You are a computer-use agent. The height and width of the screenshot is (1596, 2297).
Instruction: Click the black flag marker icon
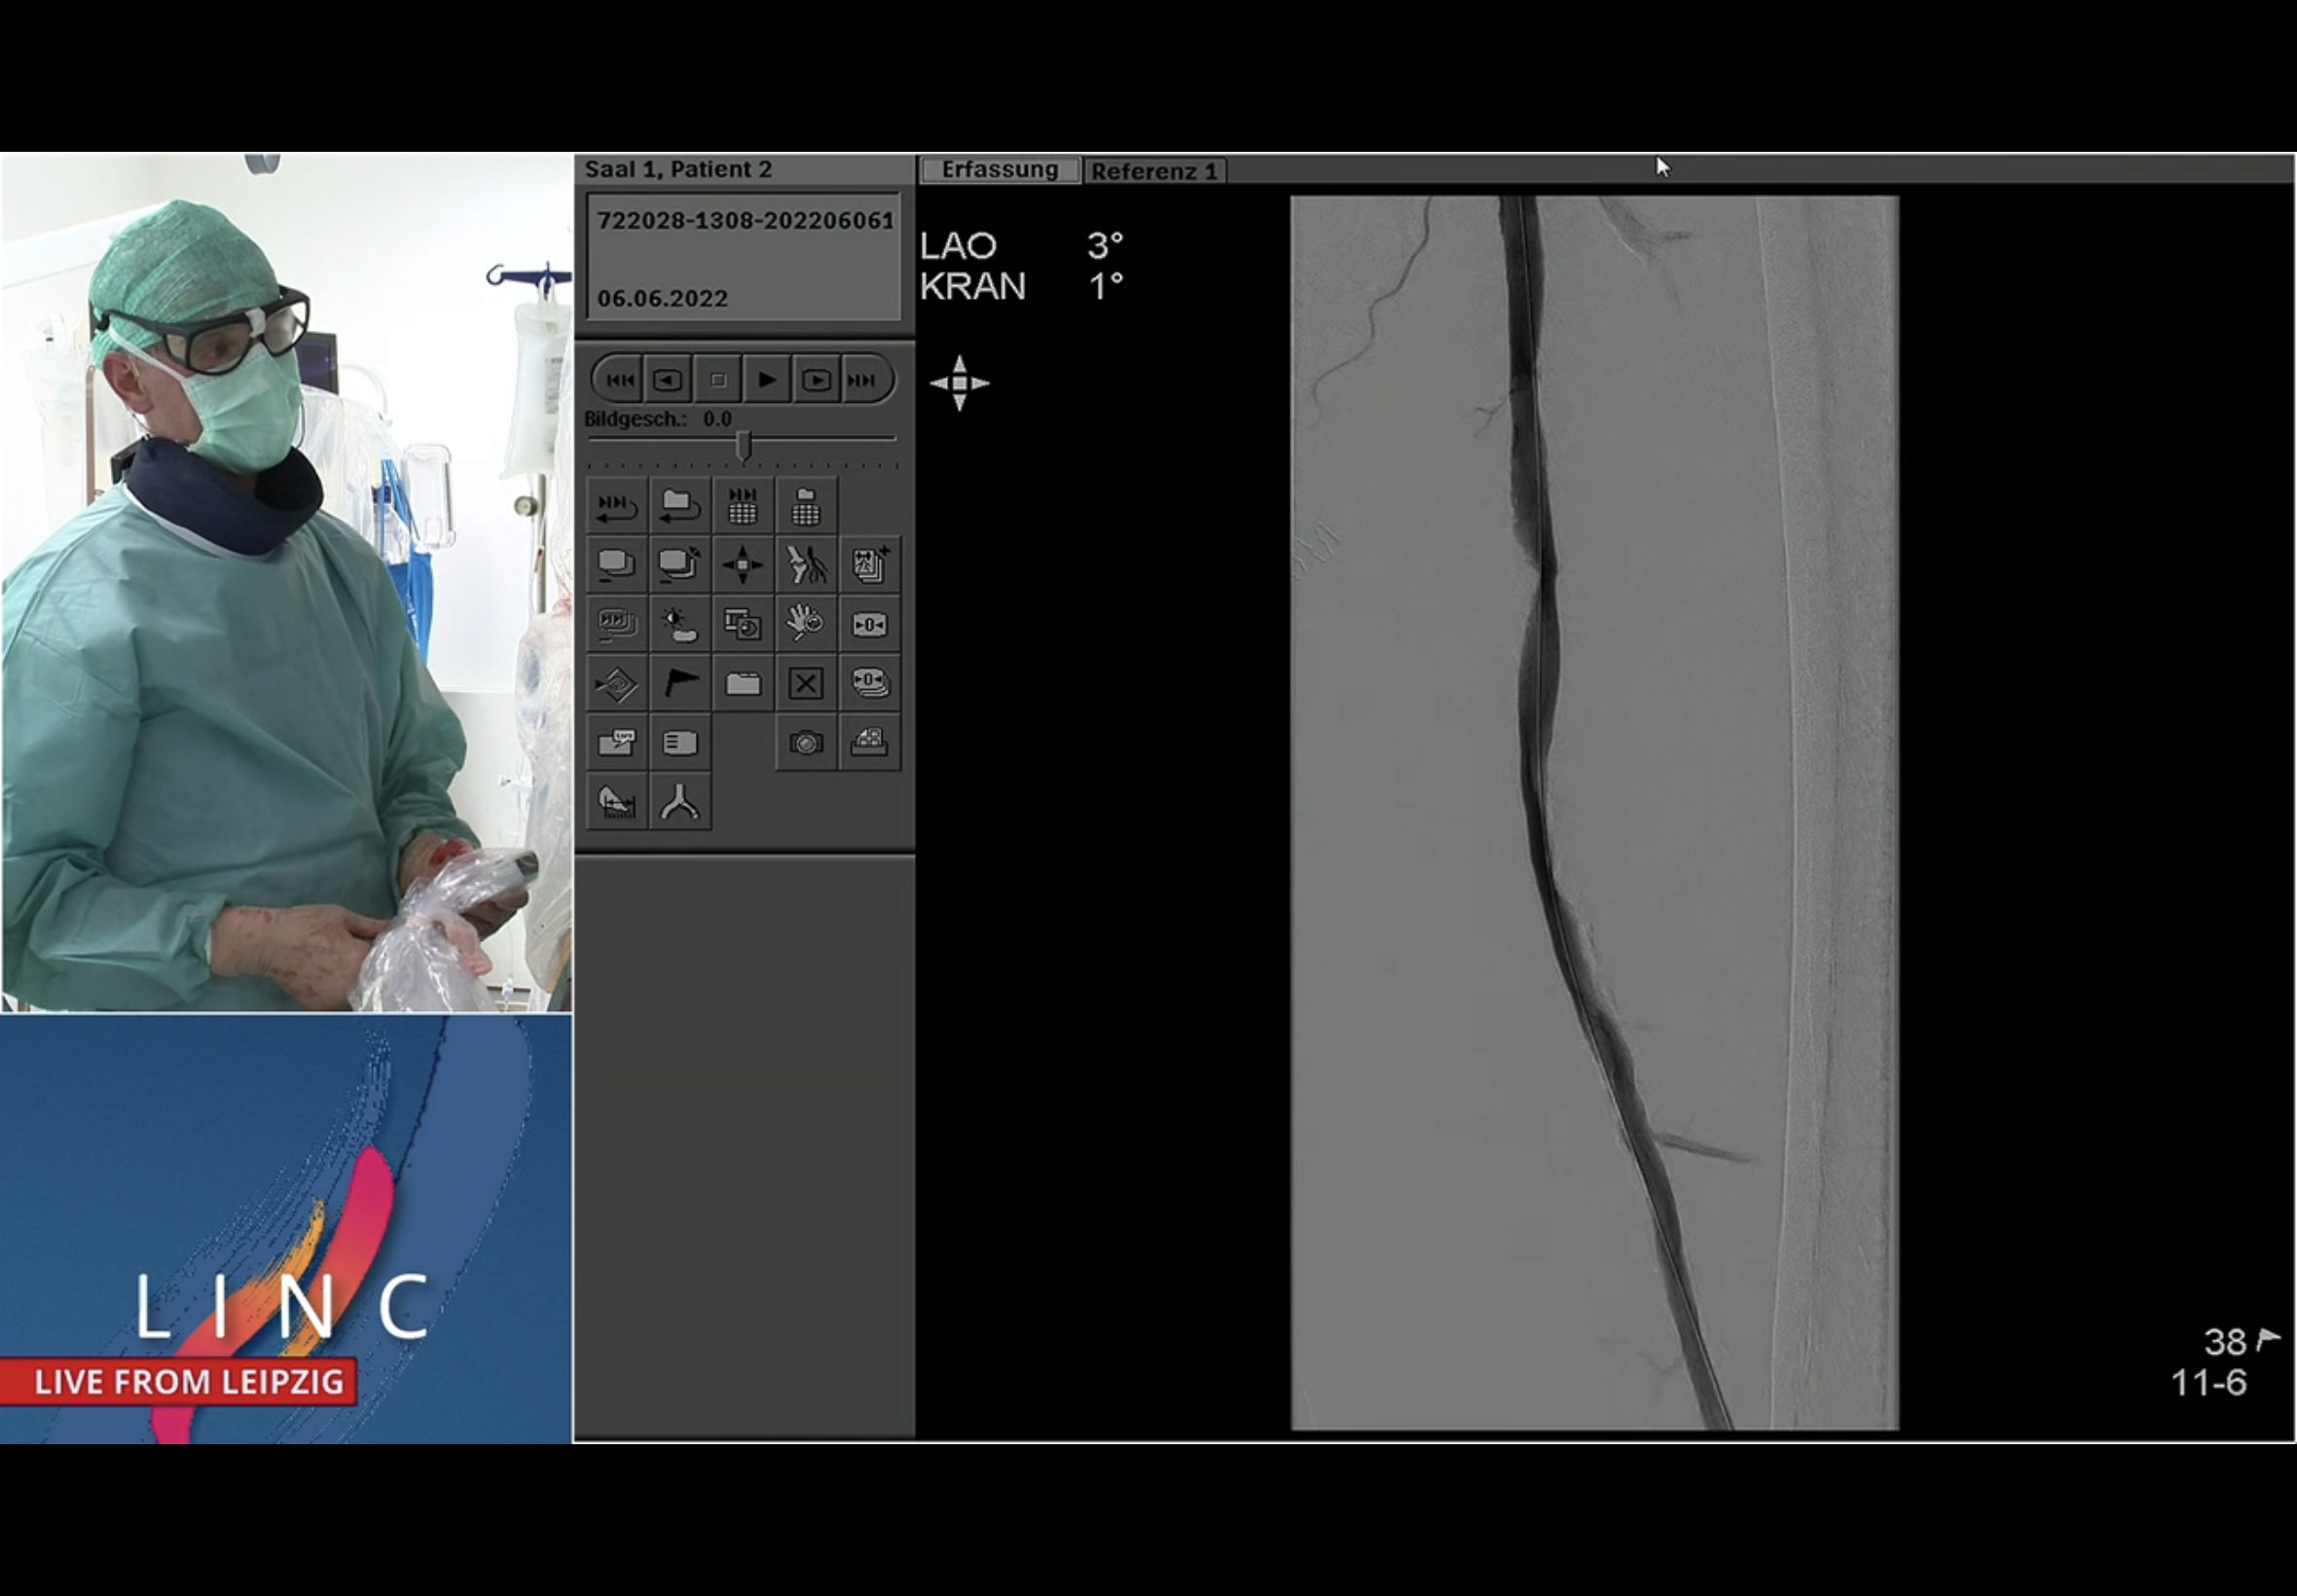[x=680, y=684]
